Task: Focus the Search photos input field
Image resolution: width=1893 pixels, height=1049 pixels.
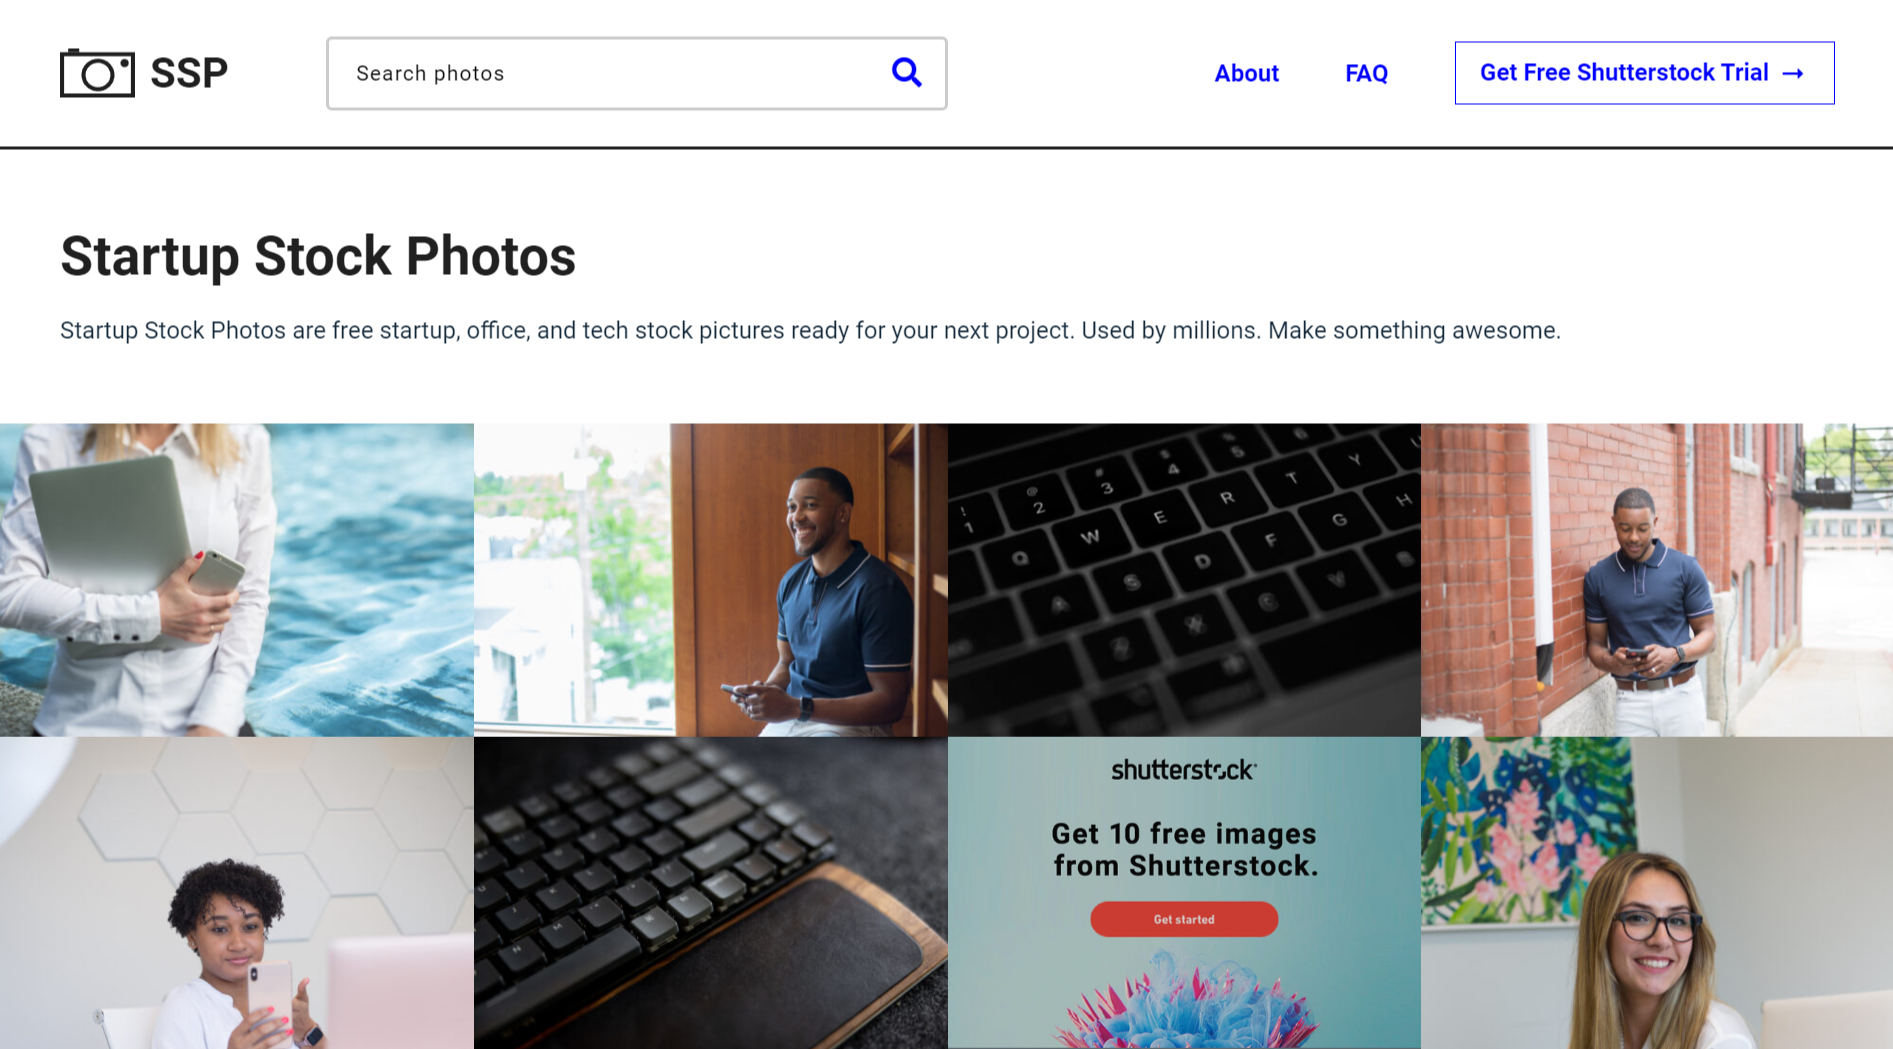Action: click(x=610, y=73)
